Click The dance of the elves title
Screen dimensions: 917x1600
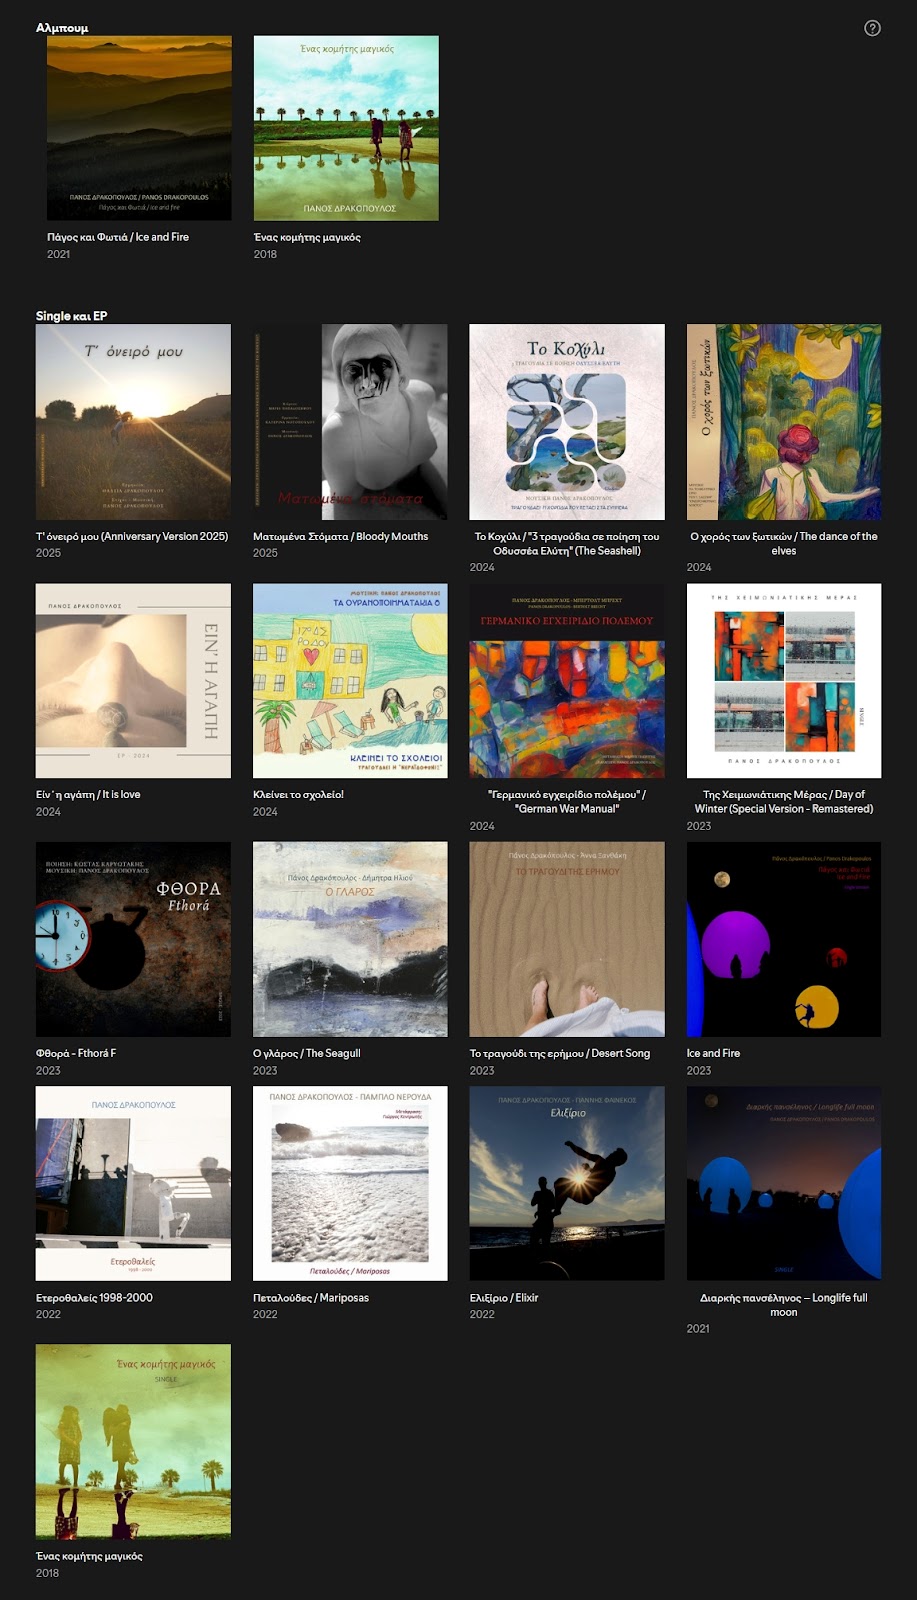(x=784, y=544)
